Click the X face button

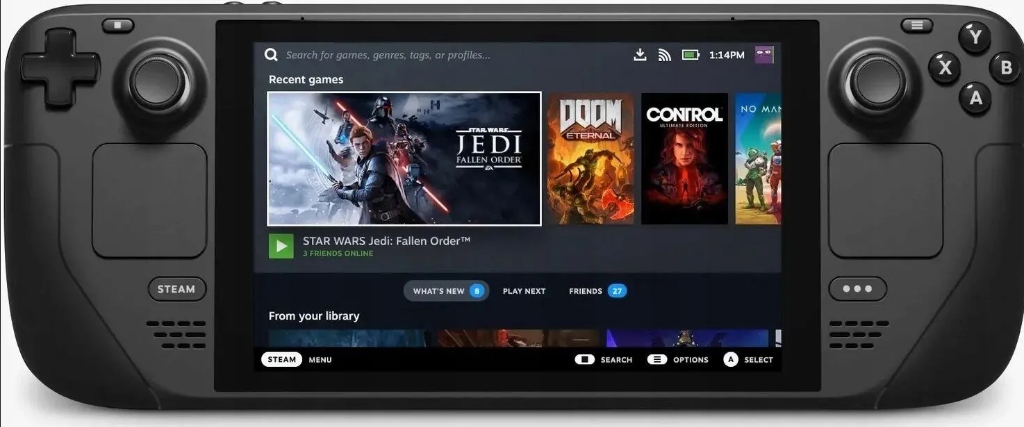click(944, 68)
